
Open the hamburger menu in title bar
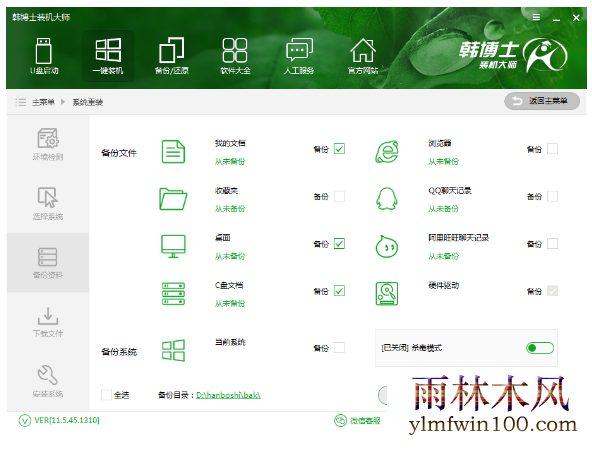[x=536, y=17]
